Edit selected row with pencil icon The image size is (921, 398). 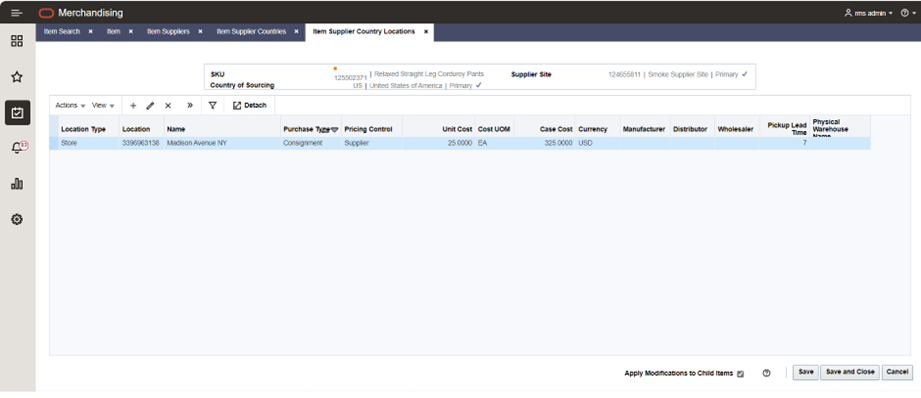150,106
